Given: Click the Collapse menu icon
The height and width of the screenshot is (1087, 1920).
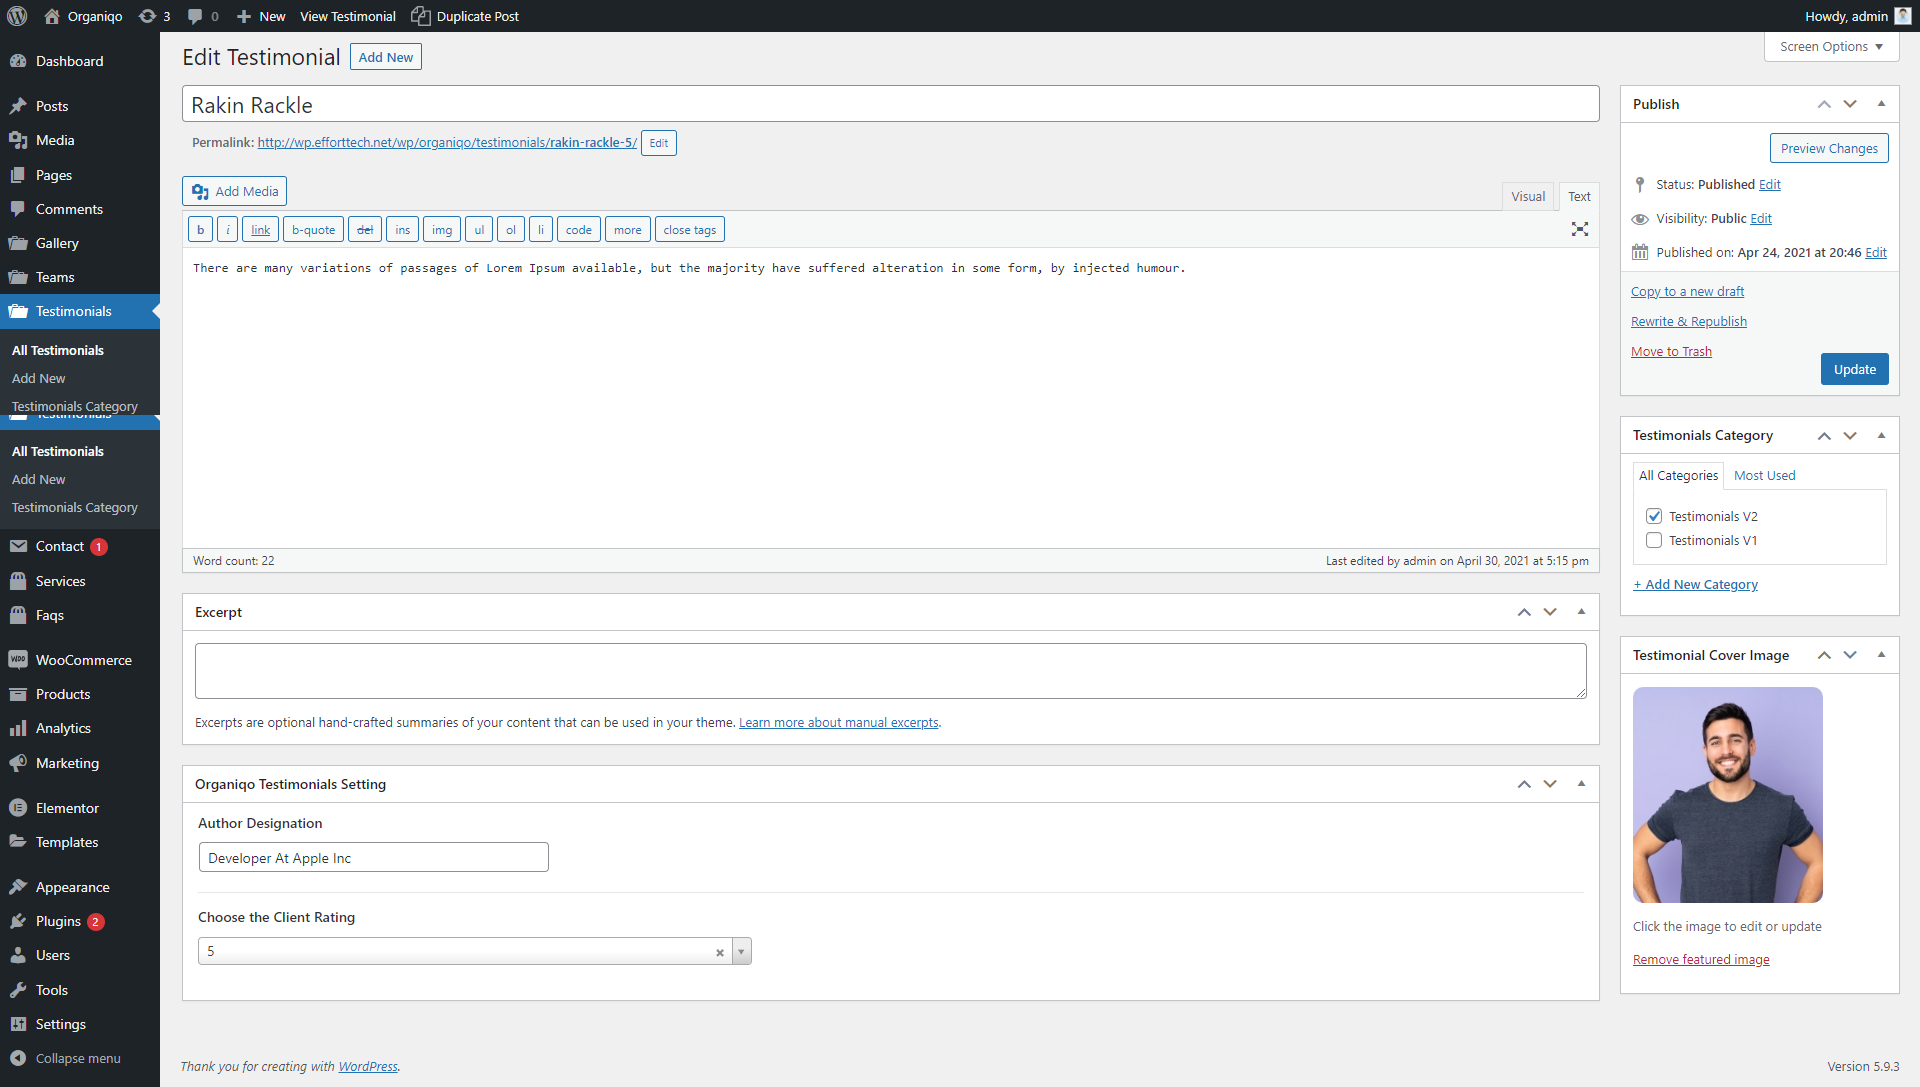Looking at the screenshot, I should coord(18,1058).
